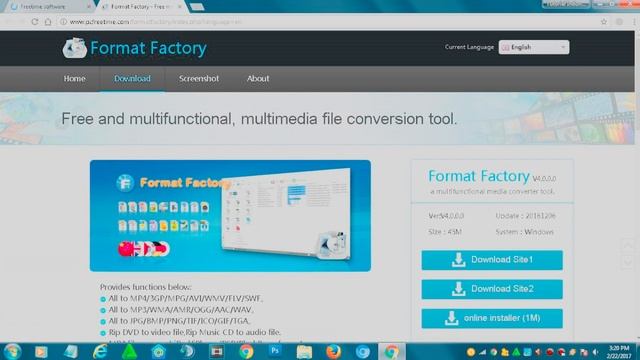Open a new browser tab

click(x=197, y=7)
